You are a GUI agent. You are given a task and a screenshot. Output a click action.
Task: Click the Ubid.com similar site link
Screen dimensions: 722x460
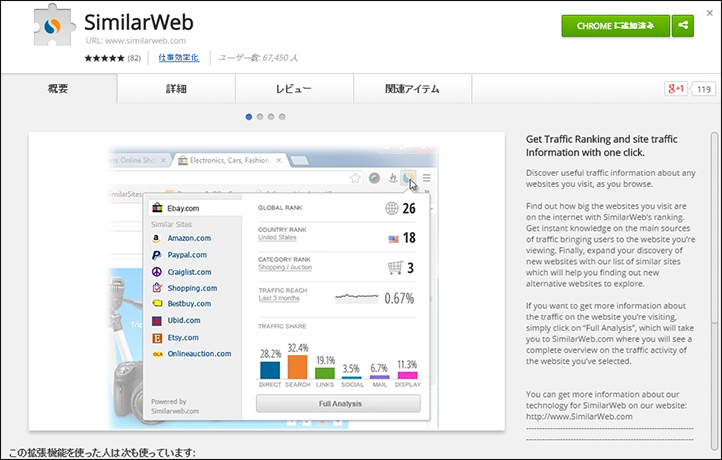click(184, 320)
